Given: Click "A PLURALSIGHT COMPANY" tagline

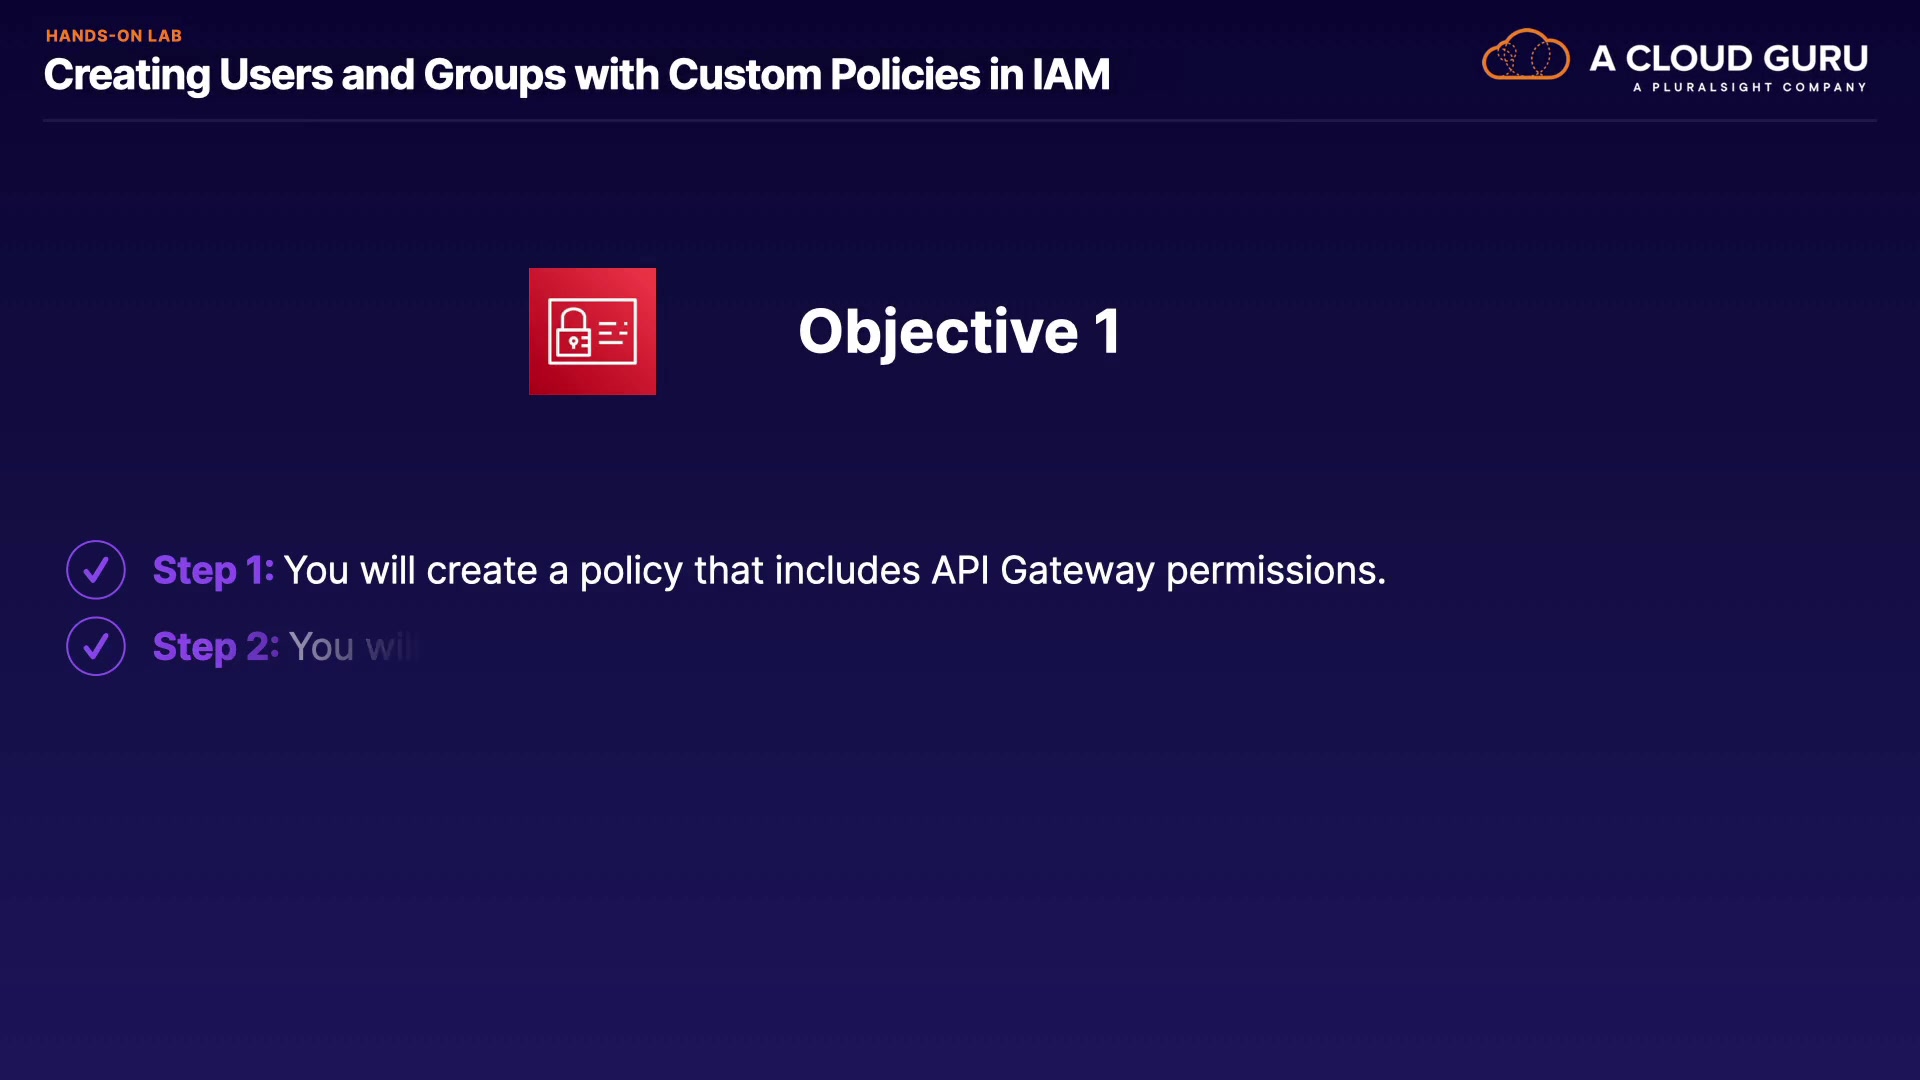Looking at the screenshot, I should click(1749, 88).
